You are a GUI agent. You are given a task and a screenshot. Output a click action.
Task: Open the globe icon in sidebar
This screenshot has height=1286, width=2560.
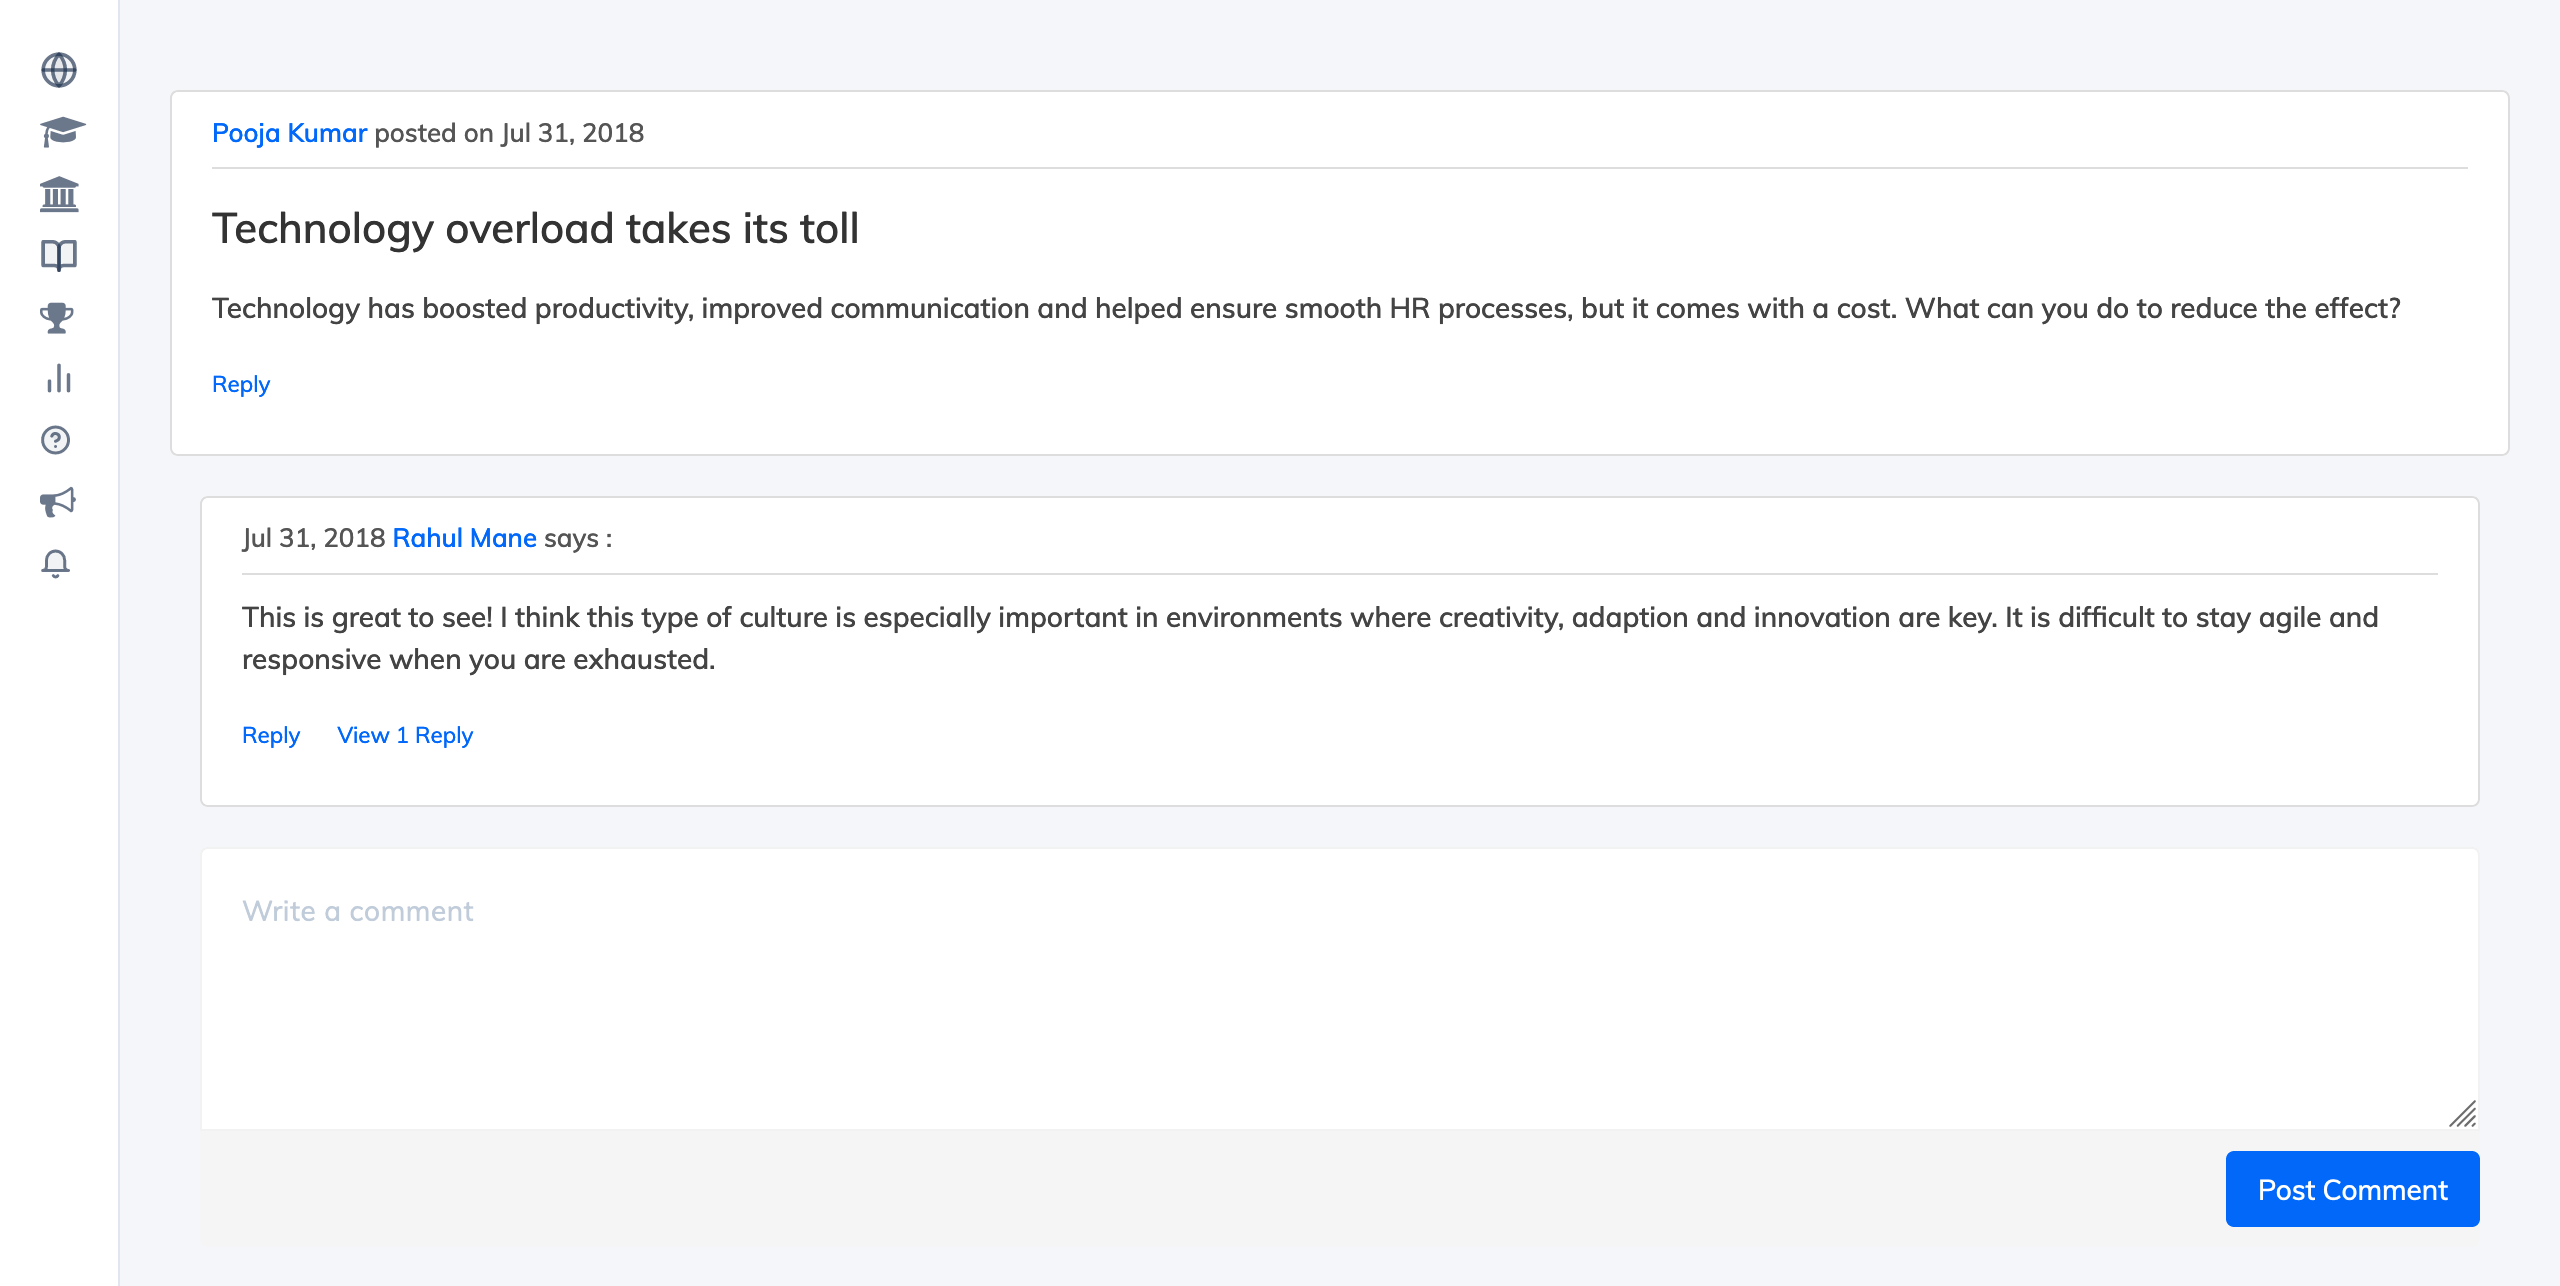coord(59,70)
